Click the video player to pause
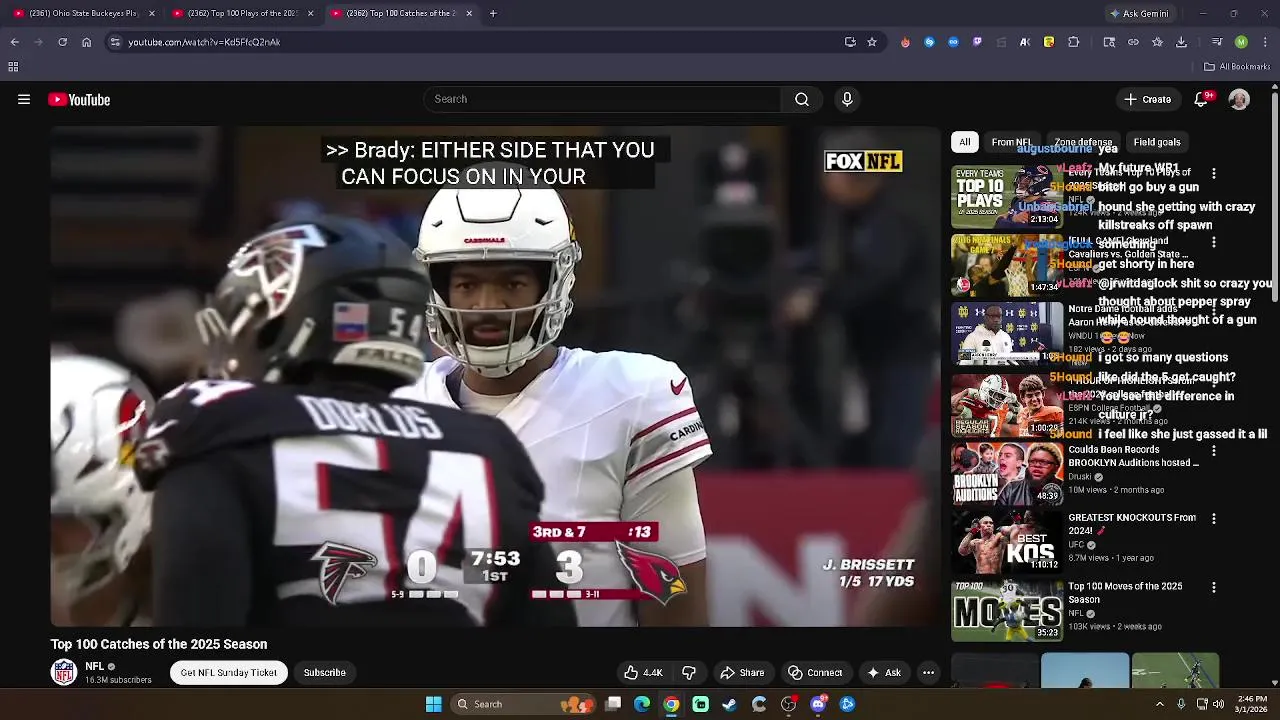The image size is (1280, 720). click(x=496, y=376)
